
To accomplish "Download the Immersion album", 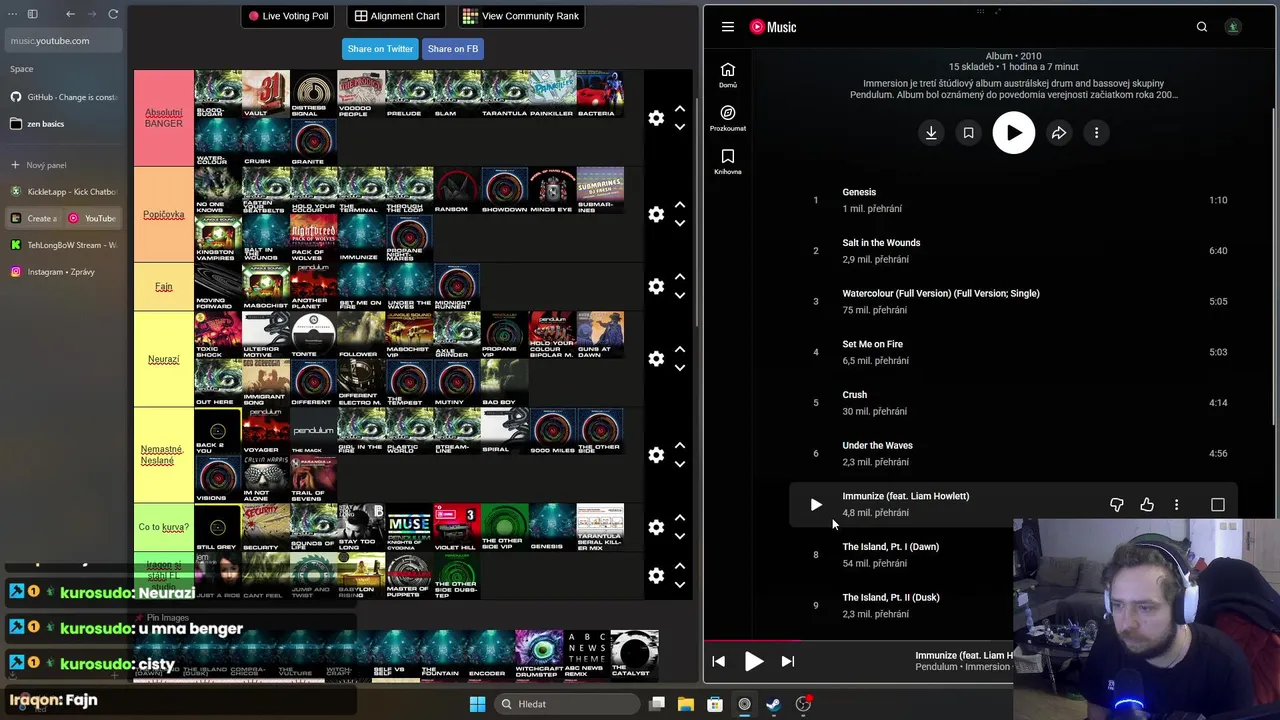I will tap(931, 133).
